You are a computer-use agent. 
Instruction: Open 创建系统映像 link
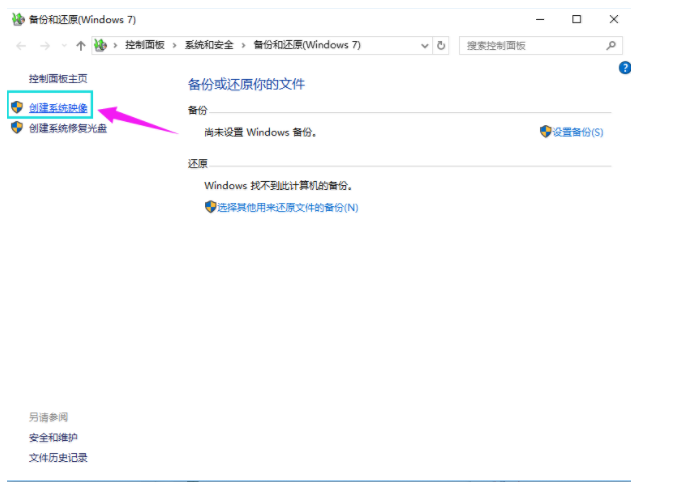coord(58,108)
